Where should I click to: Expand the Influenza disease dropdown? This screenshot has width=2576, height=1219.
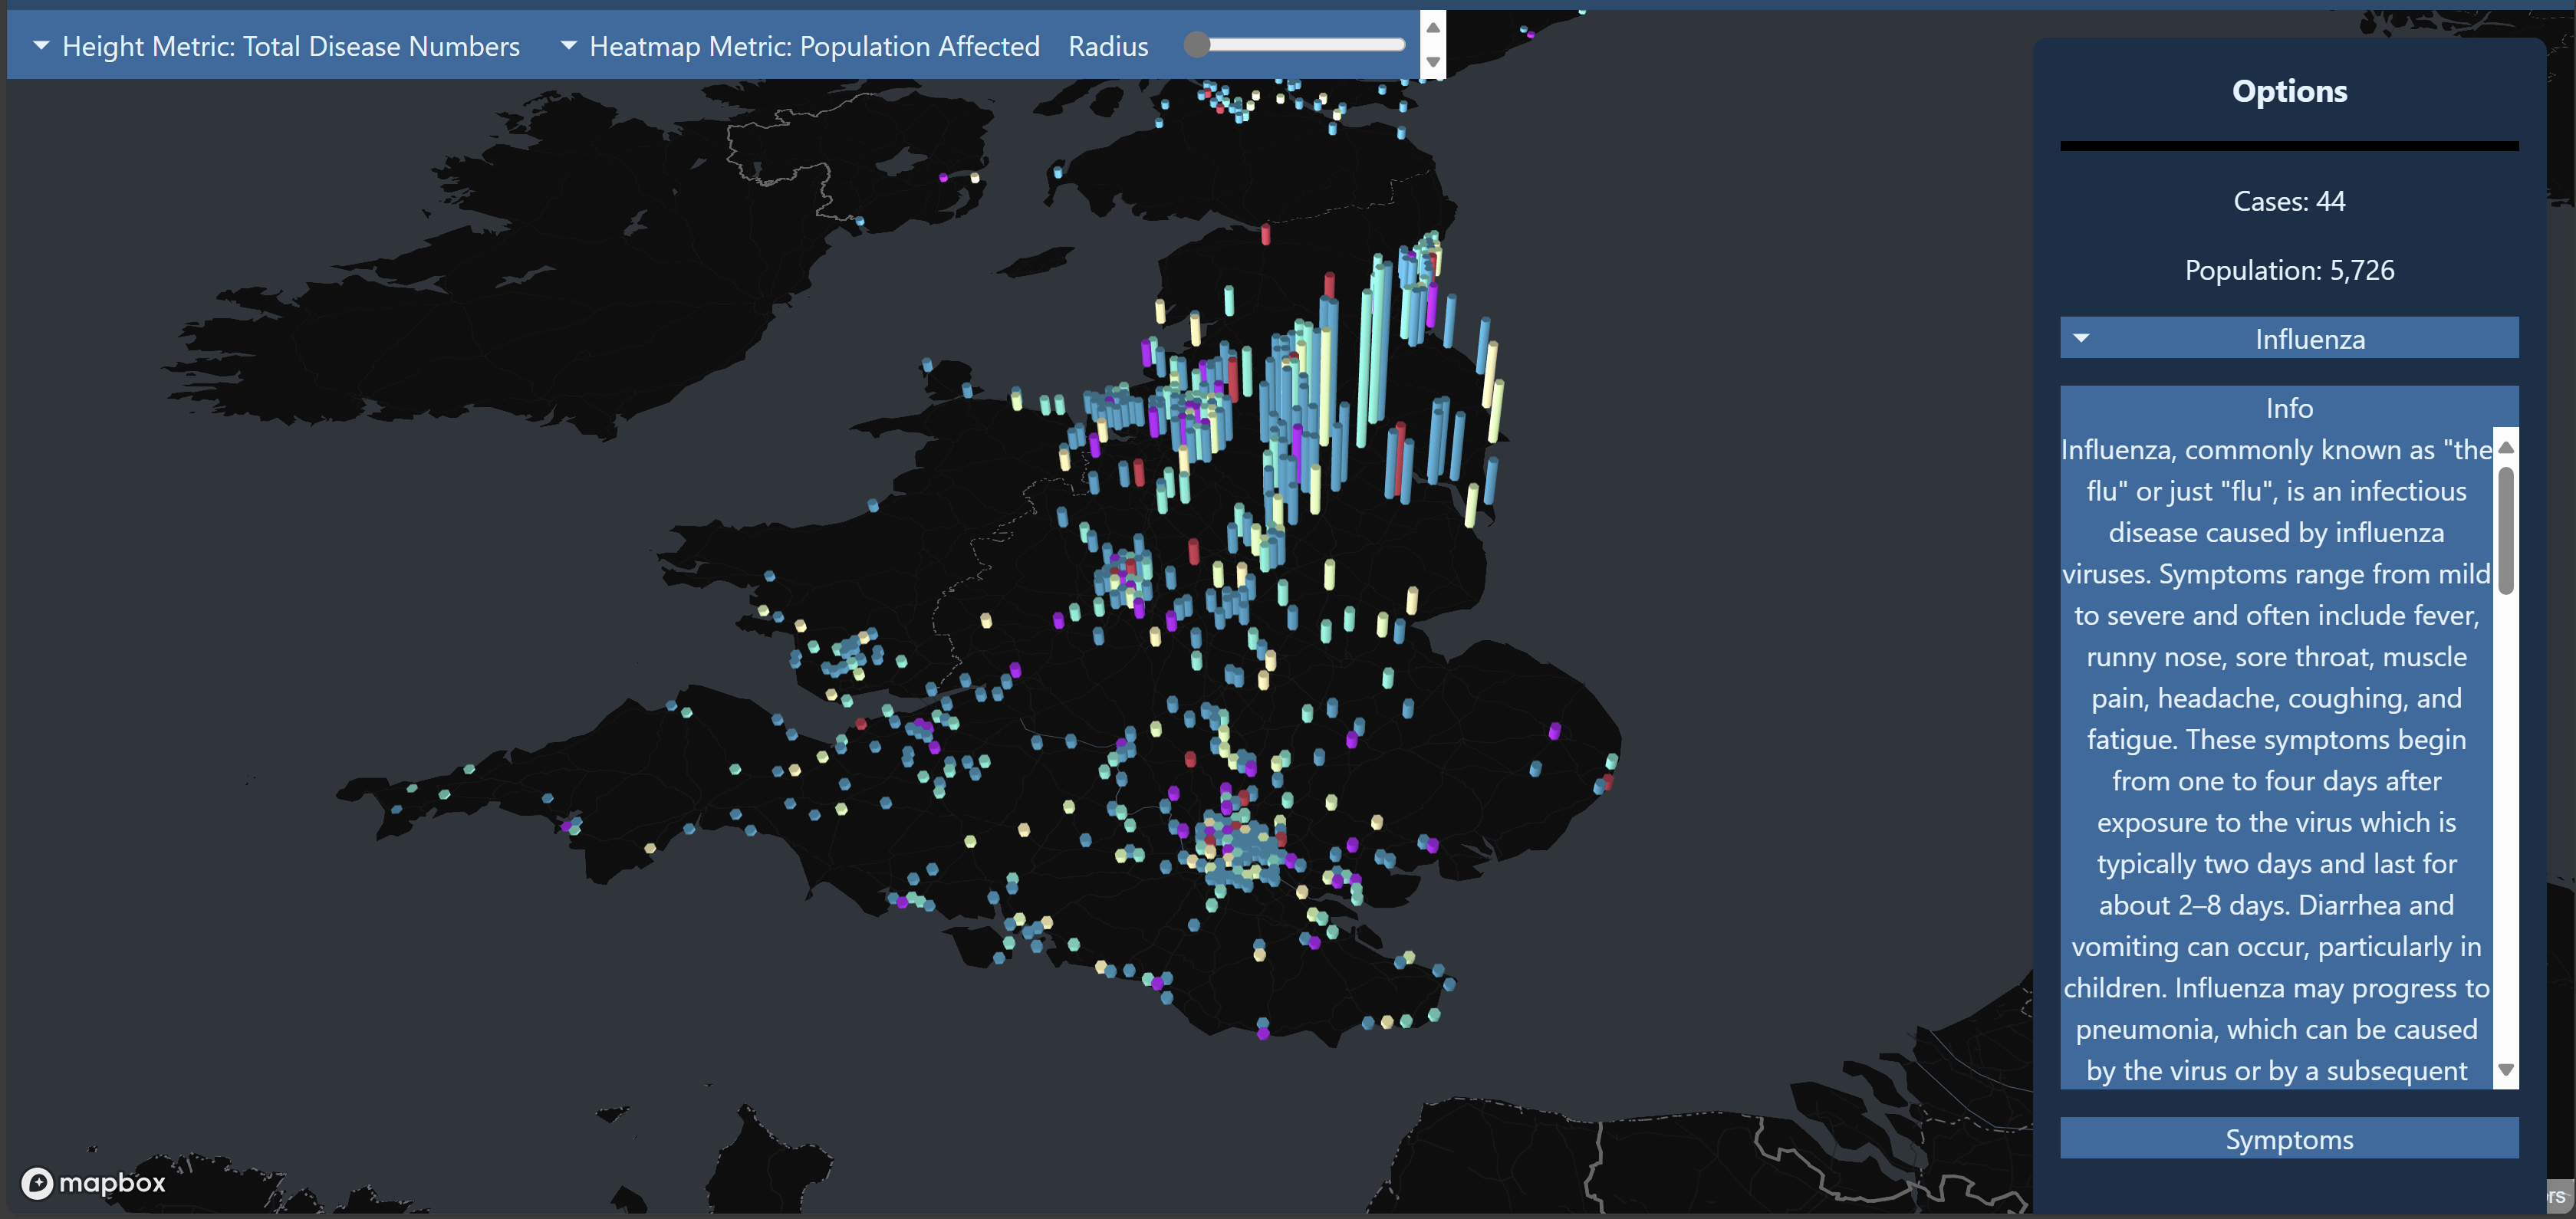pos(2309,339)
